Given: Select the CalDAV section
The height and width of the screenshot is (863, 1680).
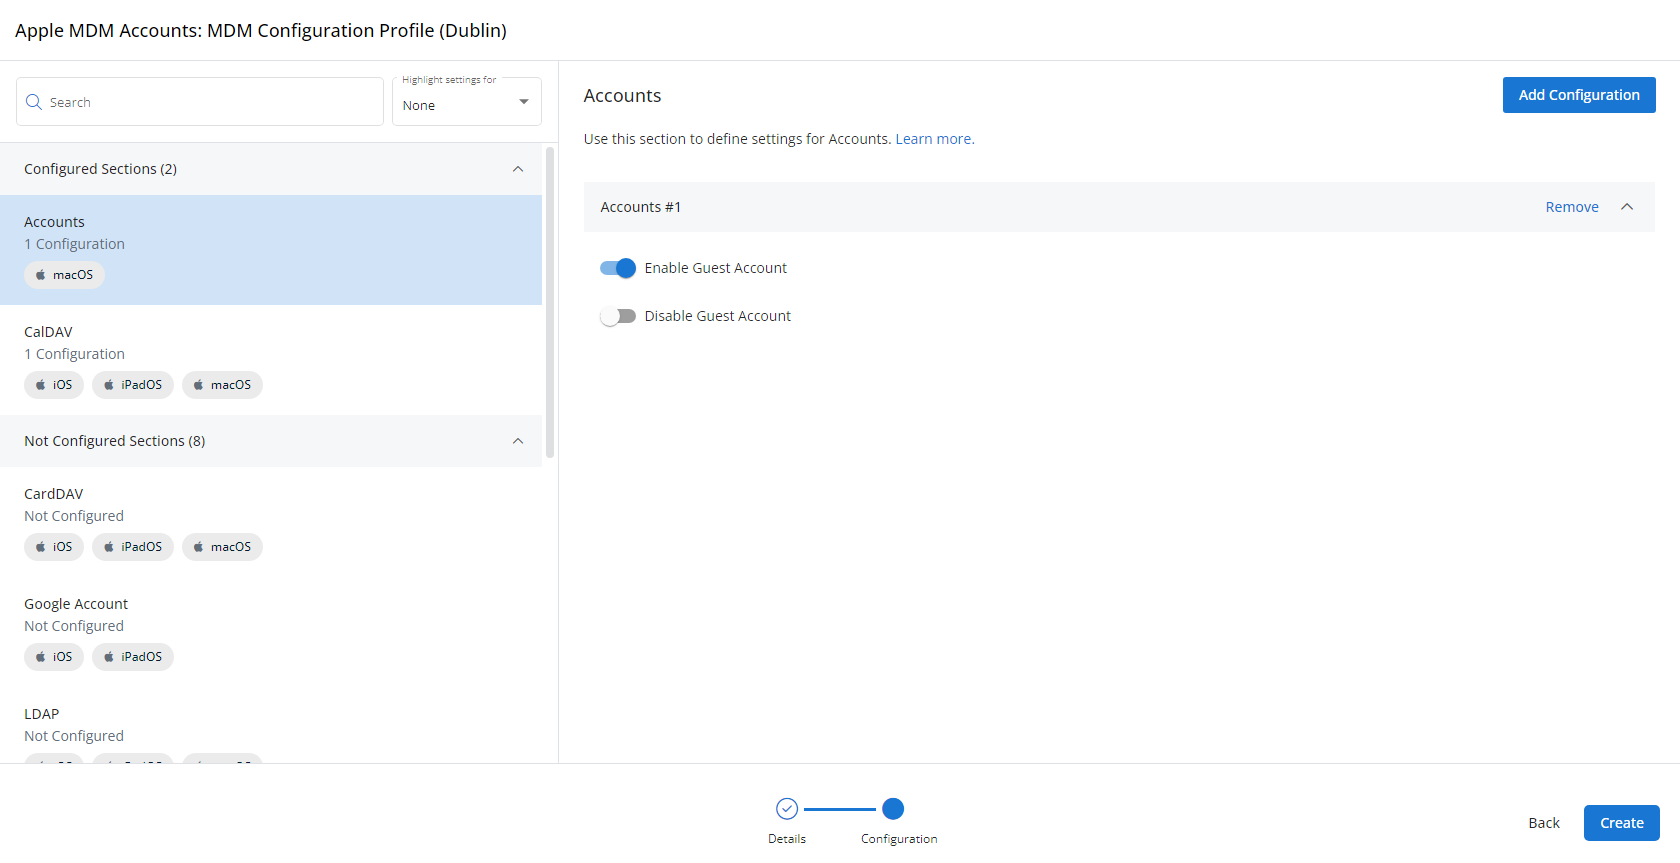Looking at the screenshot, I should click(48, 332).
